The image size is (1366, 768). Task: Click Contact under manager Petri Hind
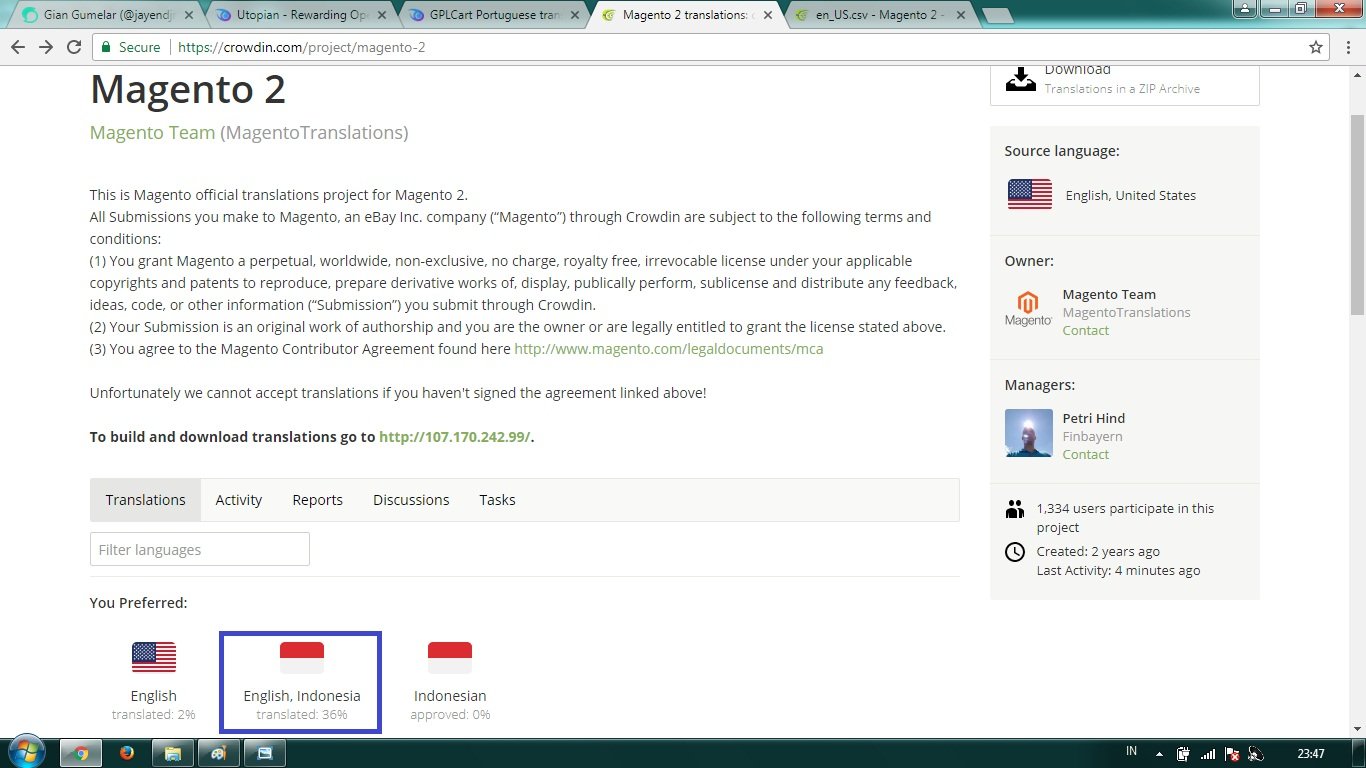pyautogui.click(x=1086, y=454)
